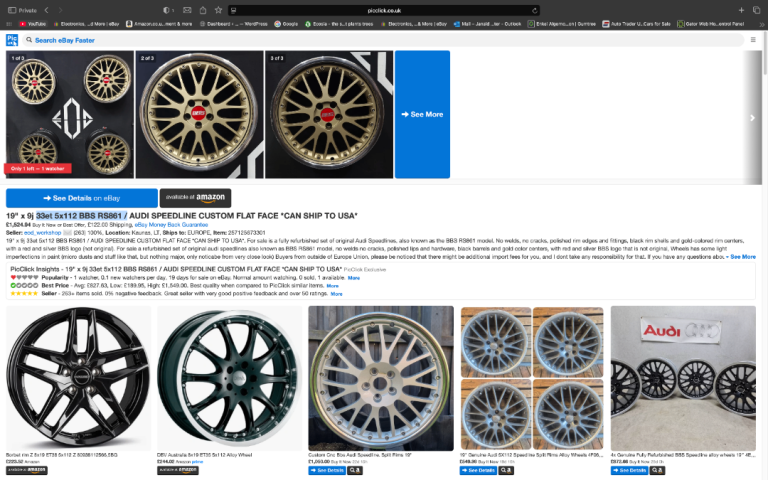Open the Dashboard WordPress bookmark
768x480 pixels.
[234, 24]
